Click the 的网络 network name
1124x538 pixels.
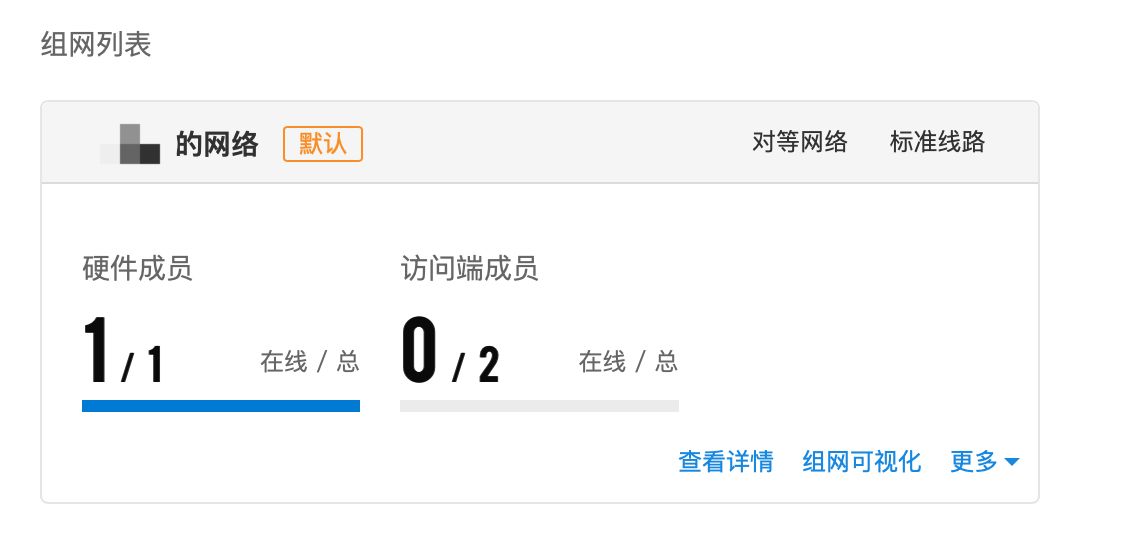[x=217, y=144]
